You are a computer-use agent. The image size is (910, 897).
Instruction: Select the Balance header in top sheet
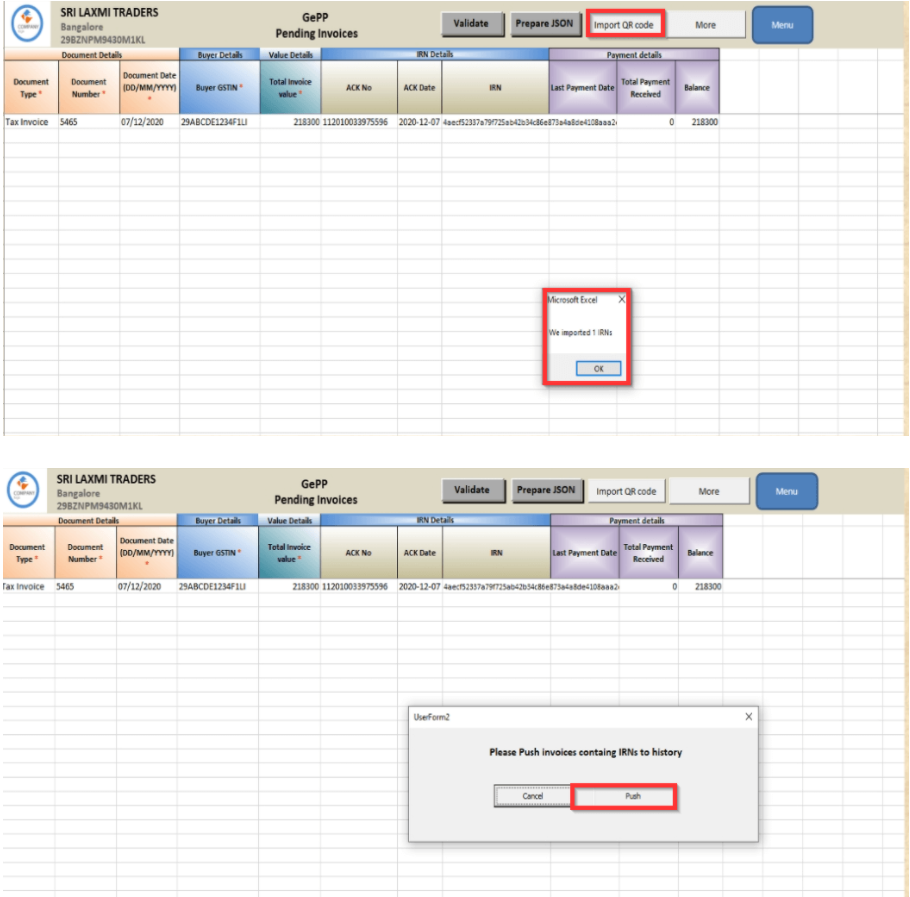point(697,88)
